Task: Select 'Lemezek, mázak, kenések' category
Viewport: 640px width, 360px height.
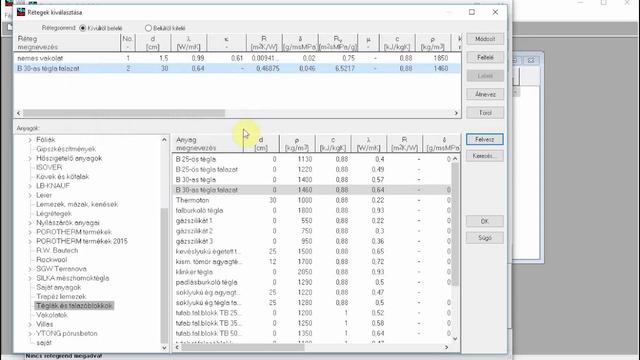Action: click(x=77, y=204)
